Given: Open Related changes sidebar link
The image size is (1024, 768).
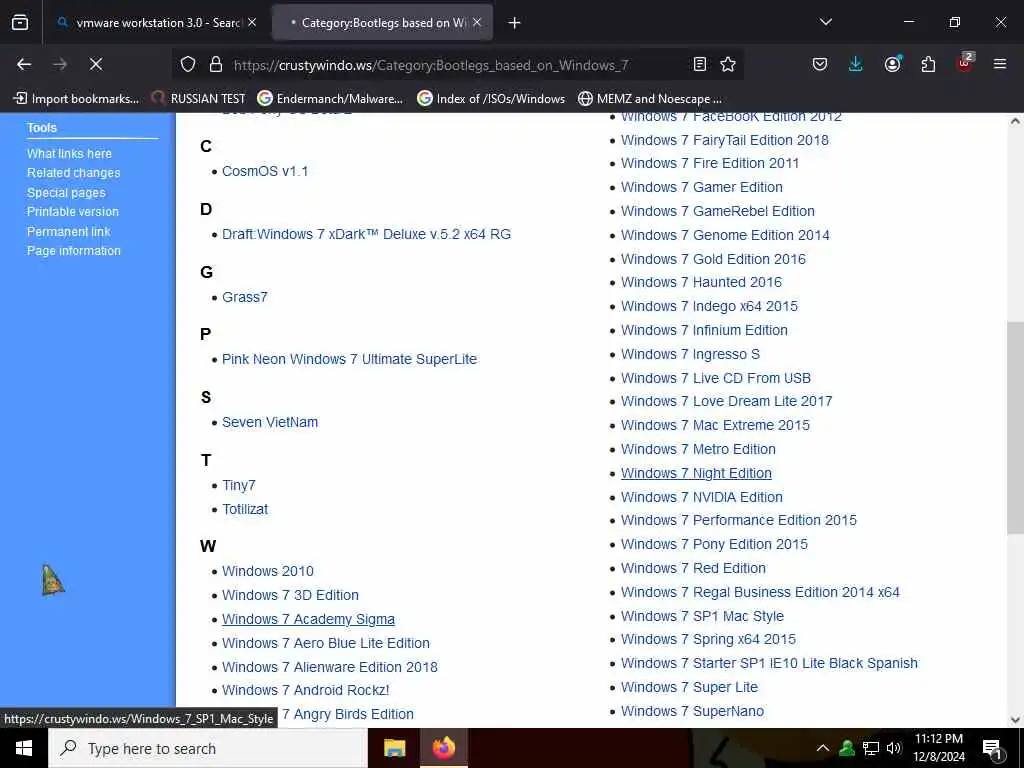Looking at the screenshot, I should [73, 173].
